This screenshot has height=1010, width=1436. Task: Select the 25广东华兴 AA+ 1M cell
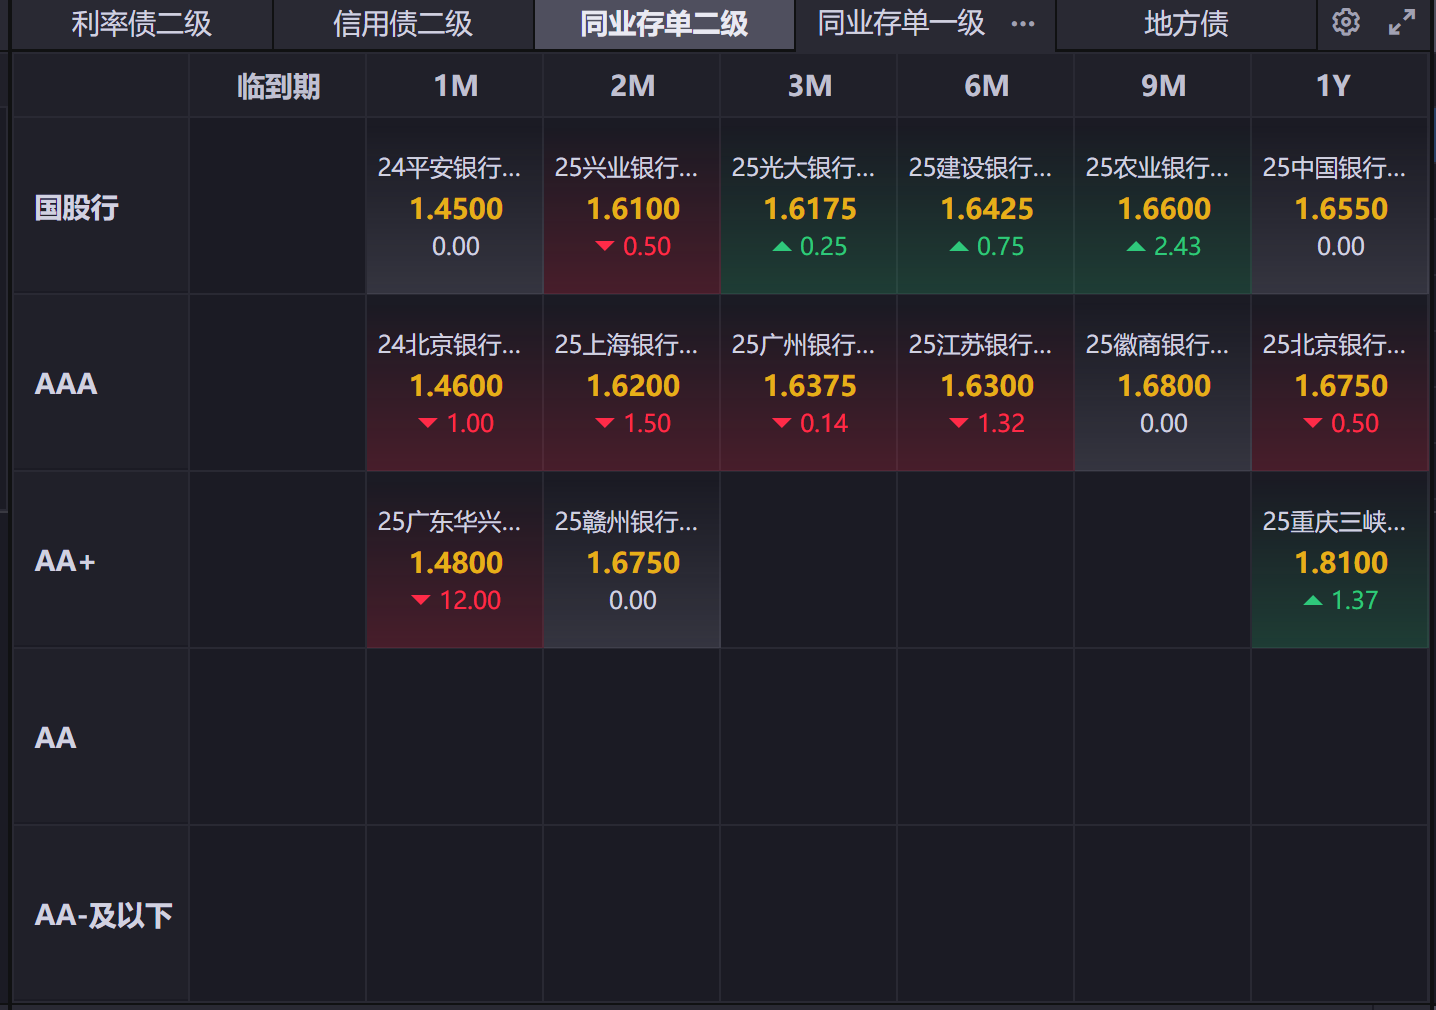click(x=455, y=561)
